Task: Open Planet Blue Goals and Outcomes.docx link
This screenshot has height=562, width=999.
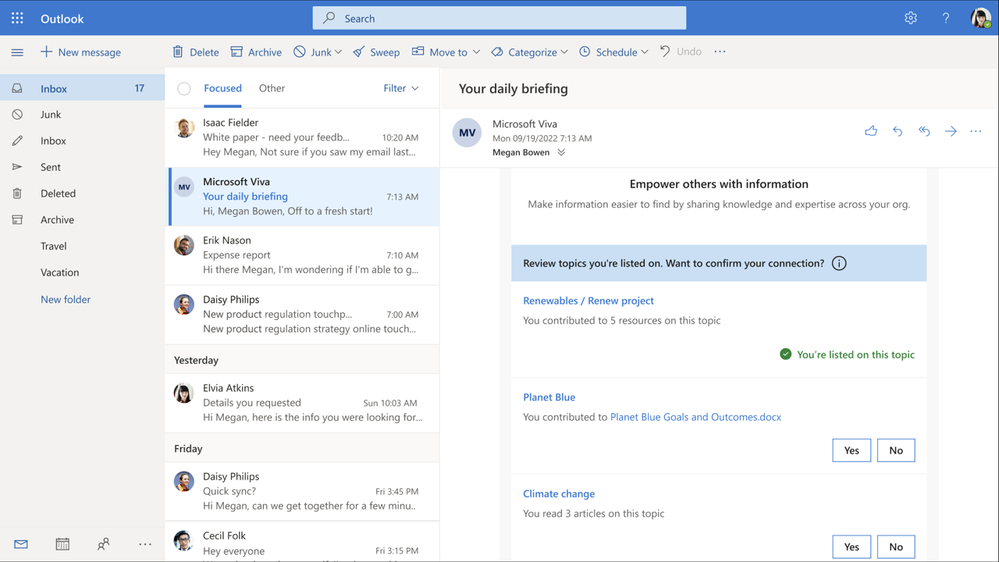Action: pyautogui.click(x=695, y=417)
